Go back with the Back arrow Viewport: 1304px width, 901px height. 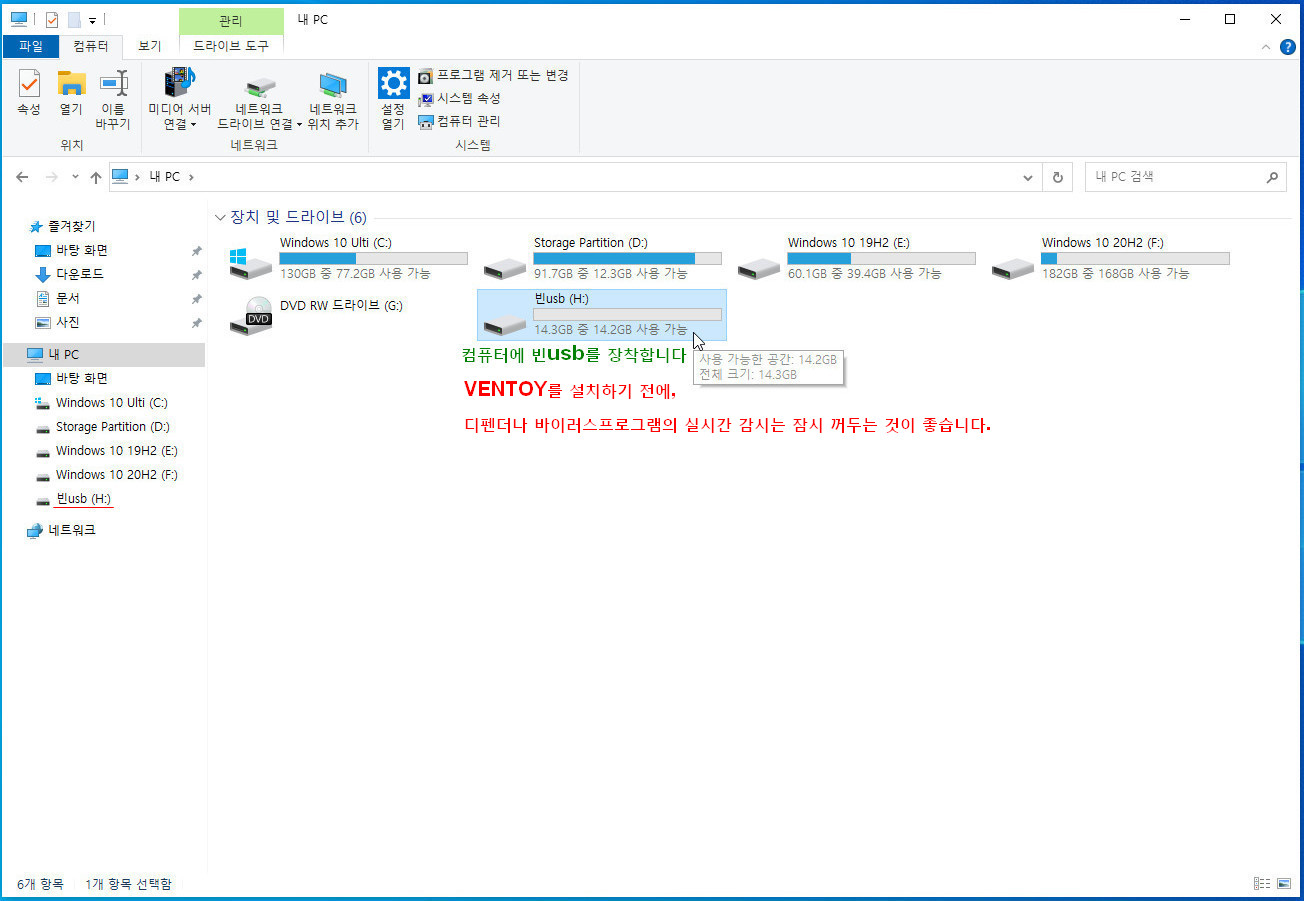pyautogui.click(x=23, y=177)
